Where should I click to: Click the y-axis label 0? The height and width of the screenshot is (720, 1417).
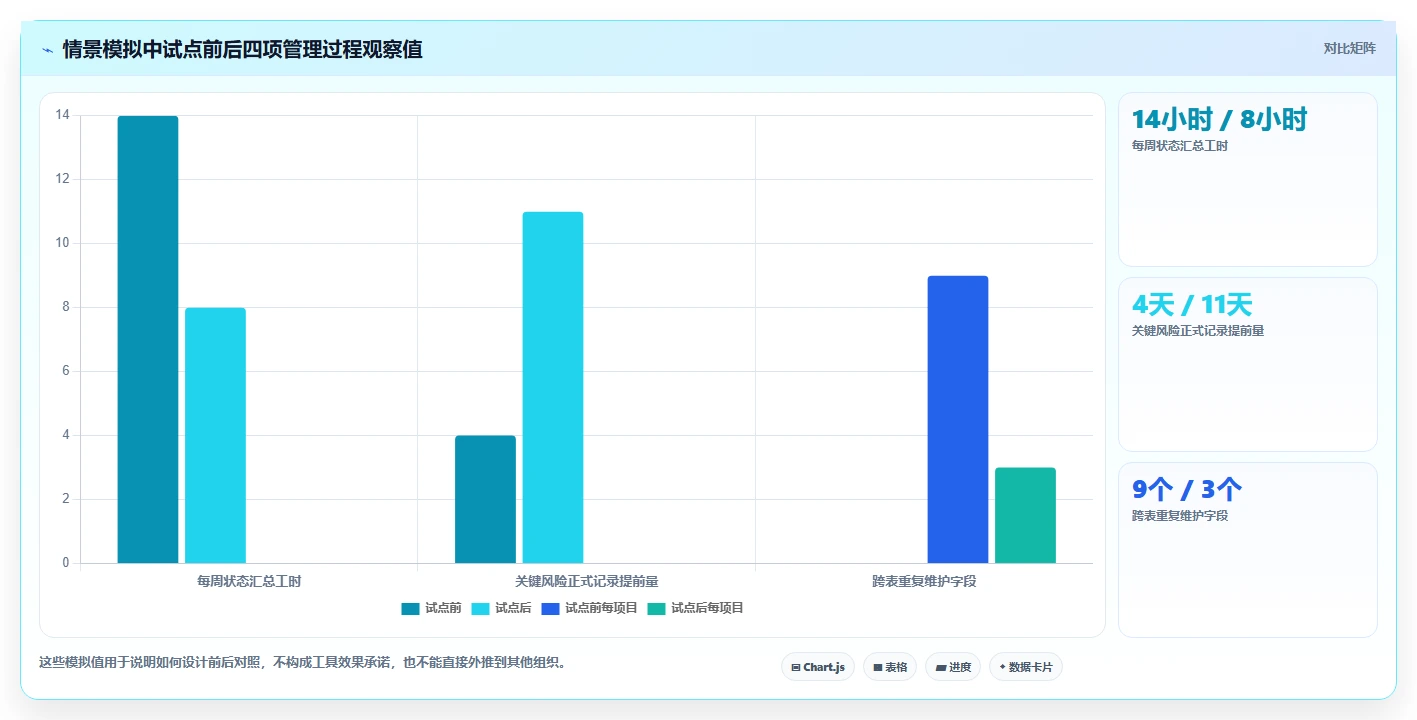pos(66,563)
